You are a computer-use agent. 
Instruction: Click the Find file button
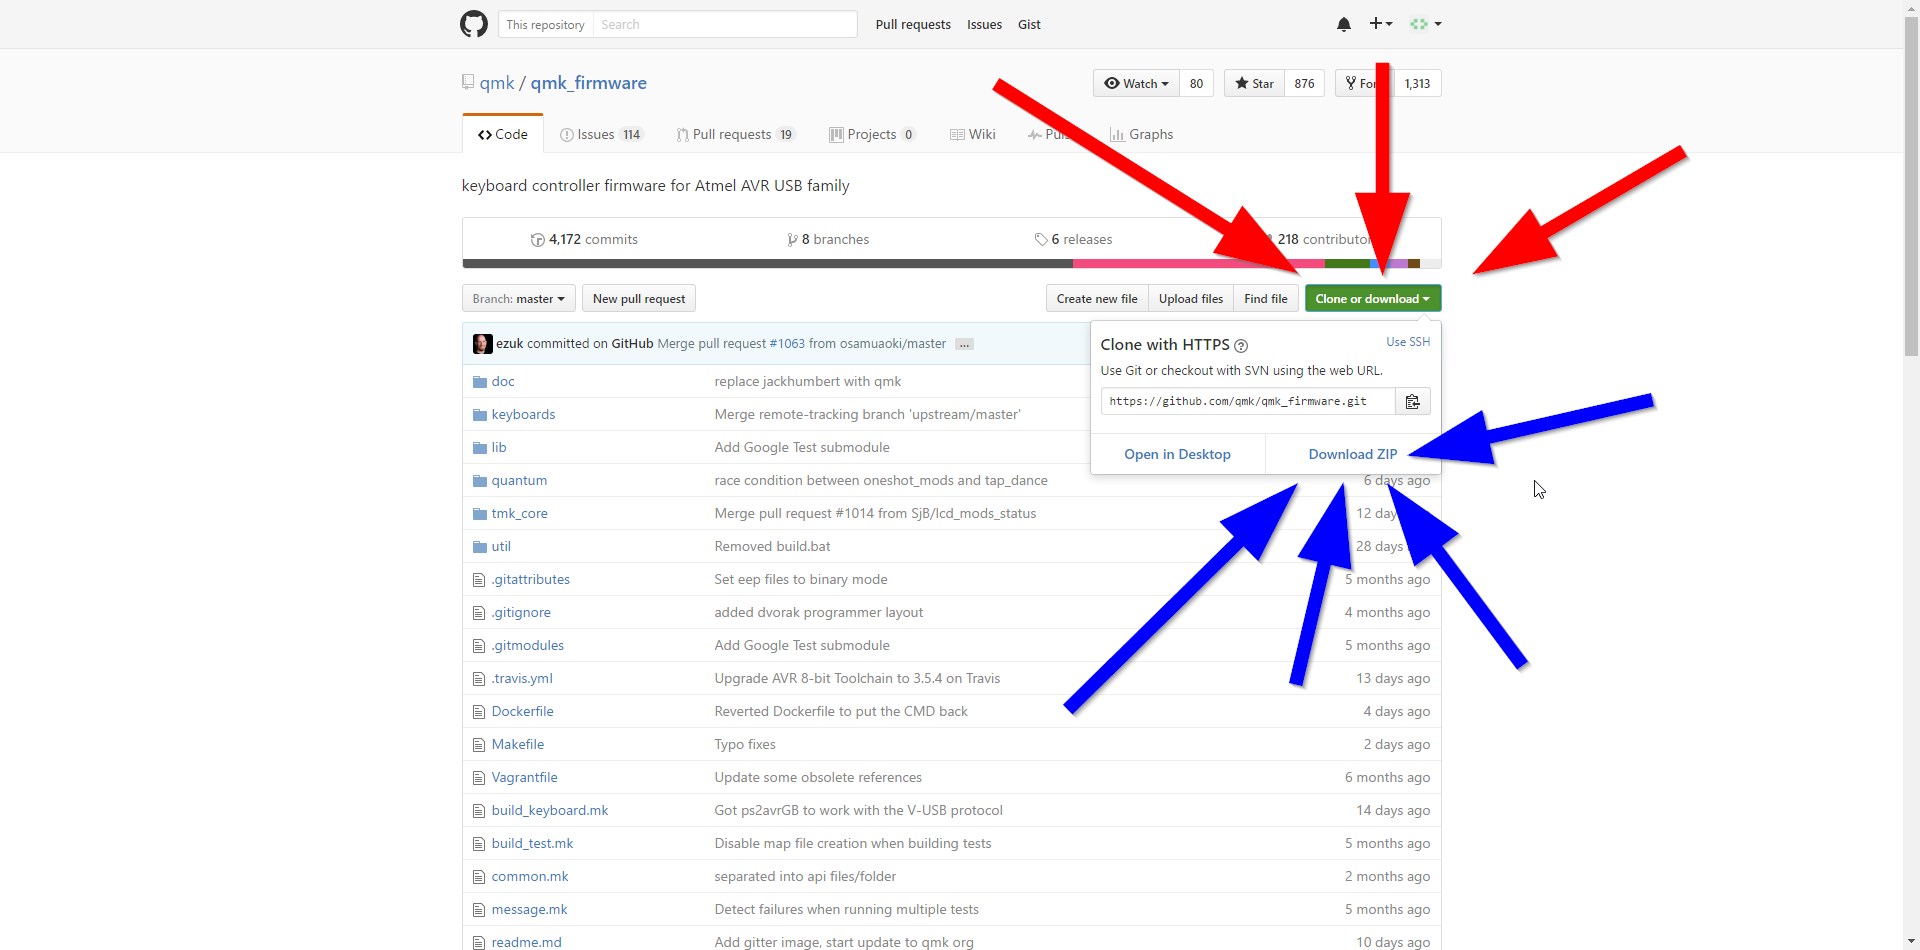click(1266, 299)
